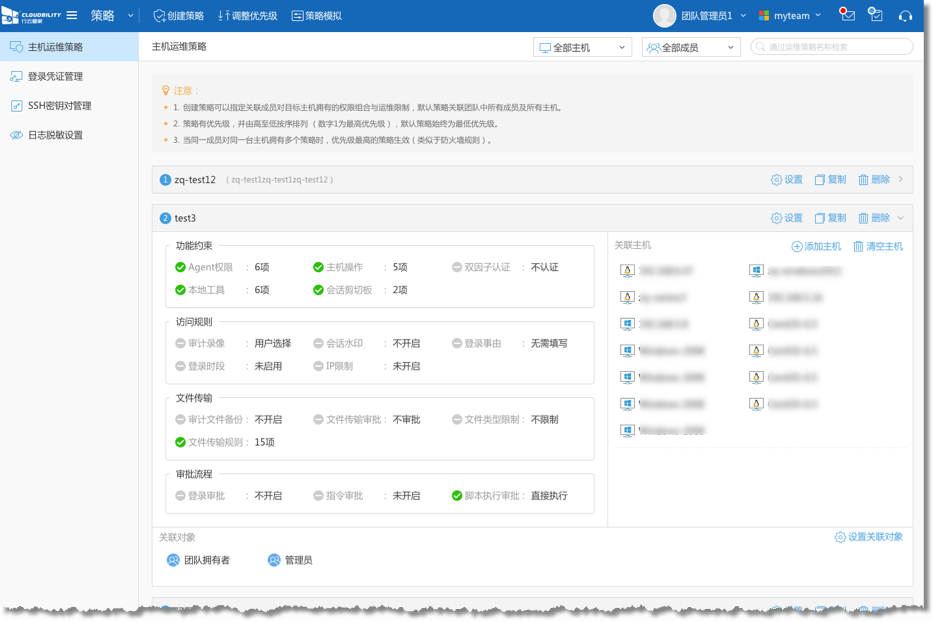Click the last Windows host icon in 关联主机
This screenshot has width=933, height=622.
coord(627,431)
